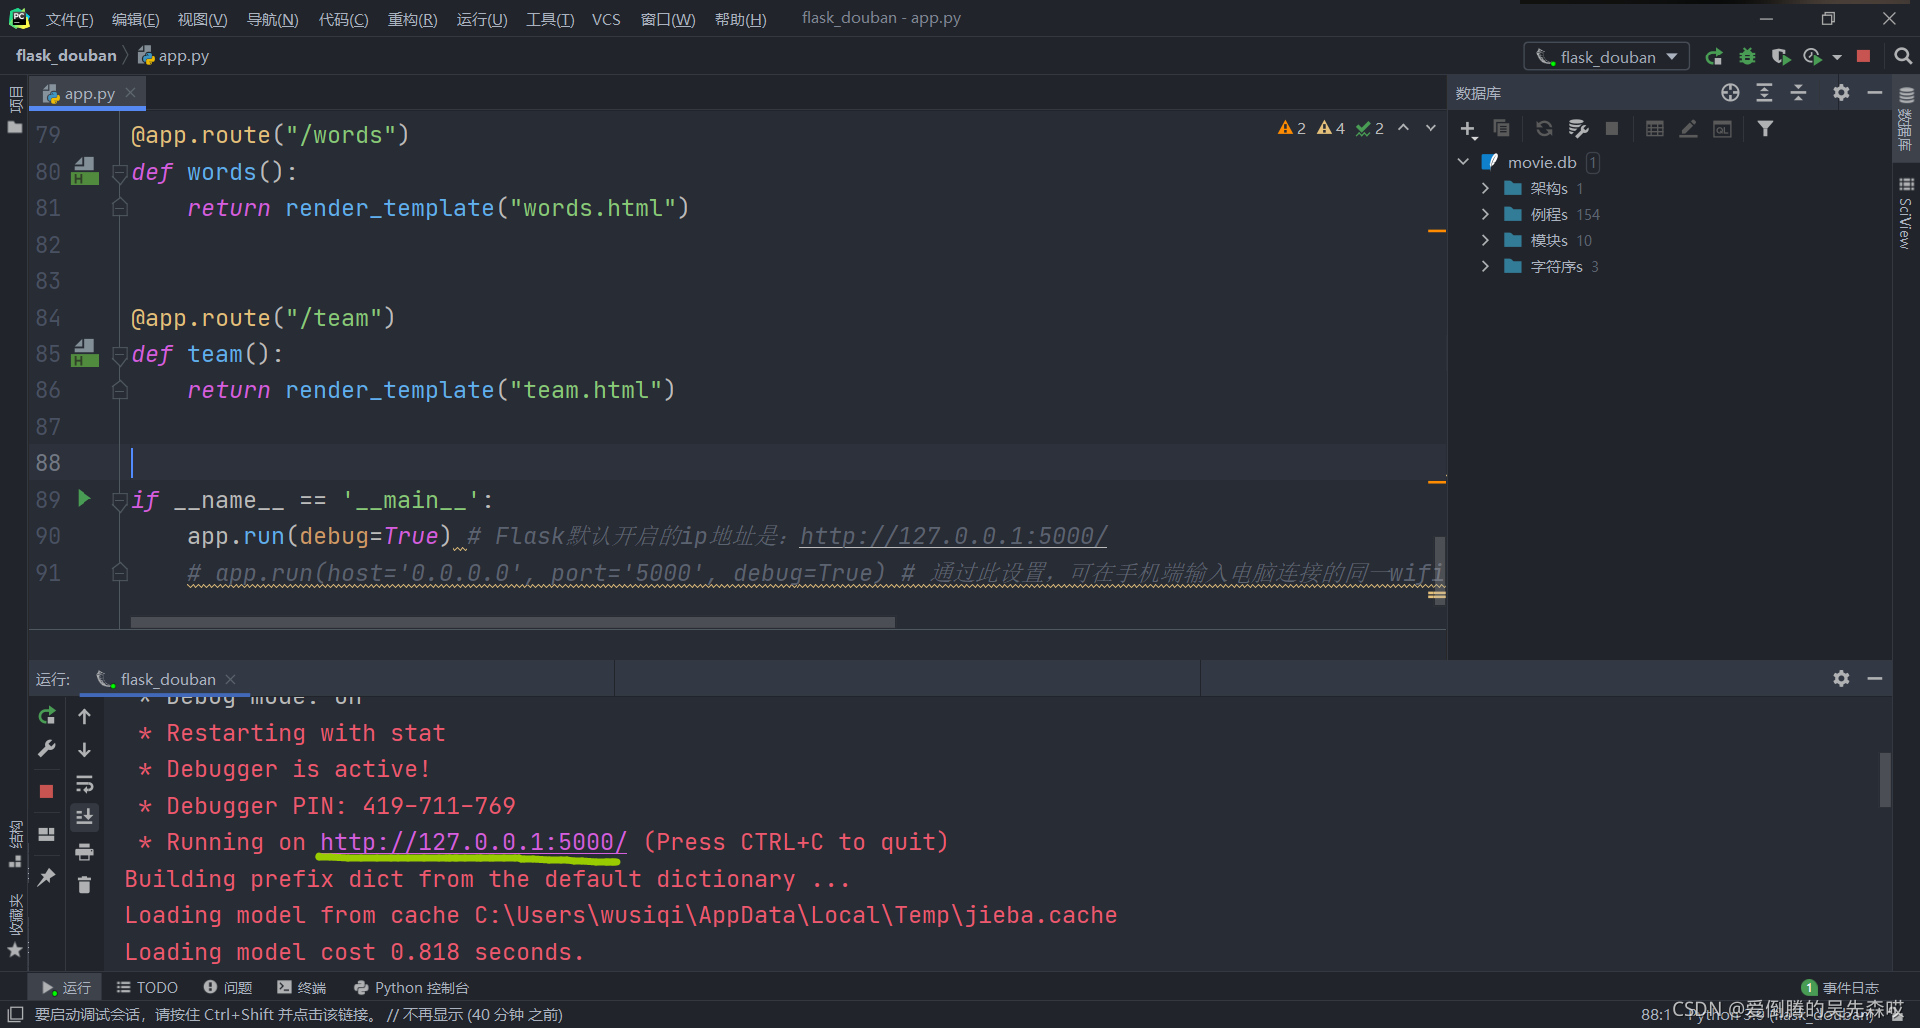Open the 重构(R) menu

[x=412, y=20]
